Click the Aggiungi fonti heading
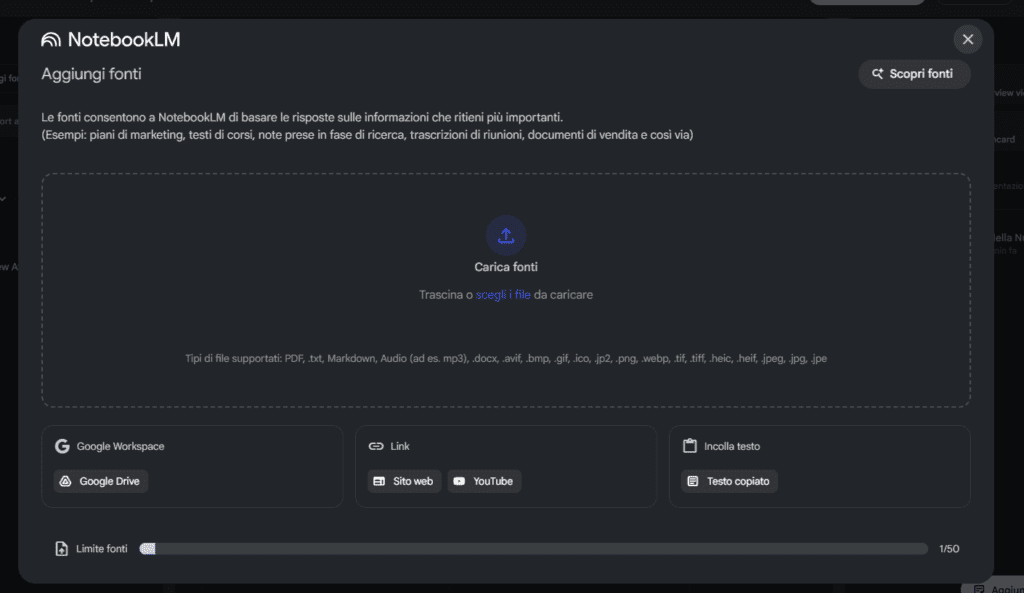 (x=91, y=74)
